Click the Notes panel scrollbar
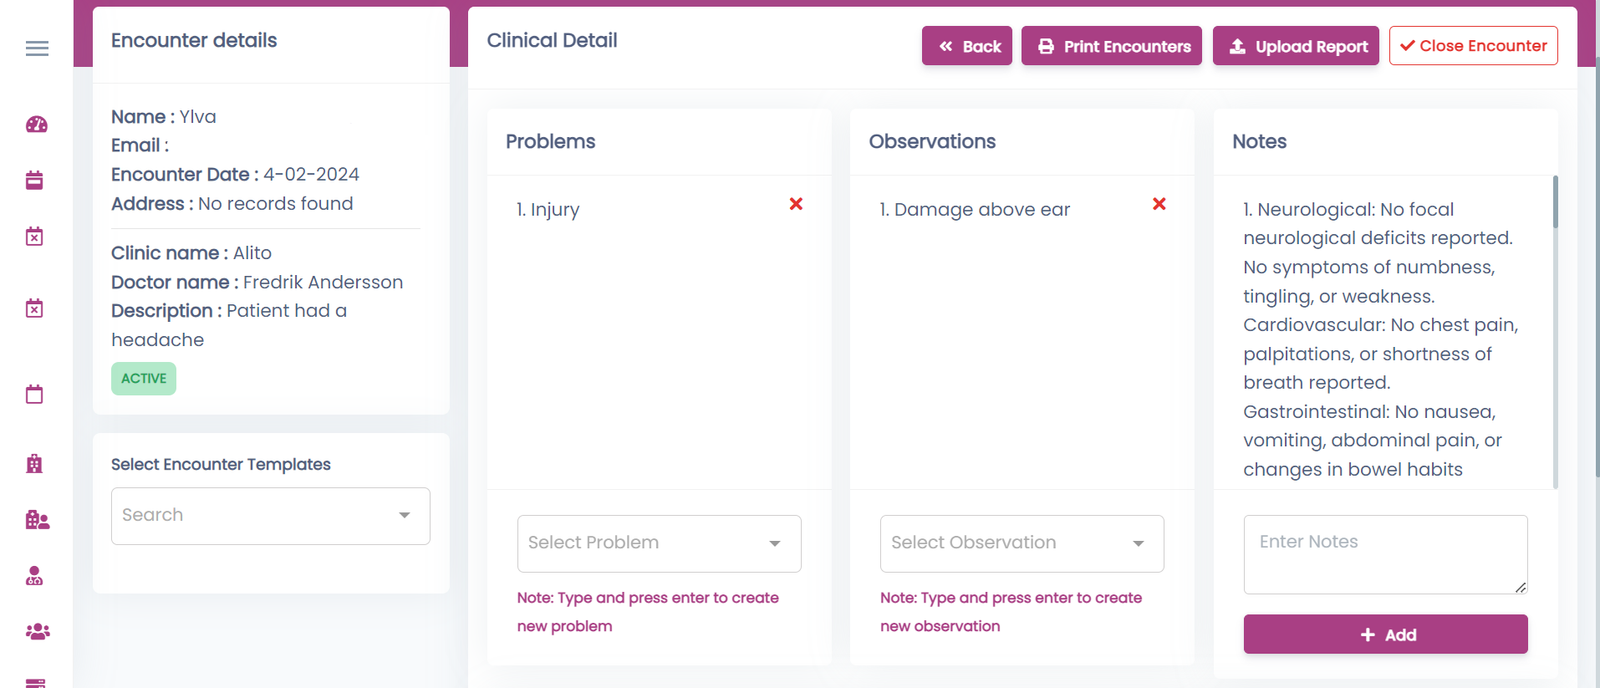This screenshot has height=688, width=1600. pos(1555,202)
